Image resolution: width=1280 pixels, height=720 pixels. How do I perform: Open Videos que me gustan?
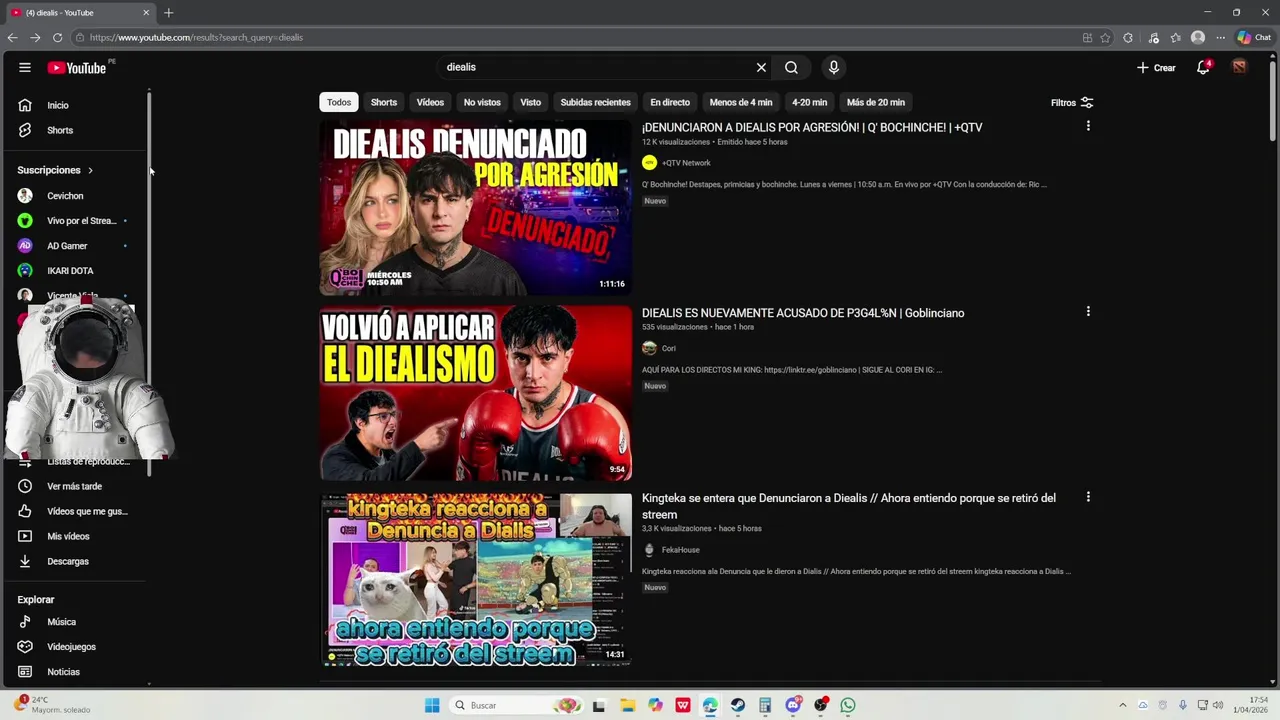point(75,511)
